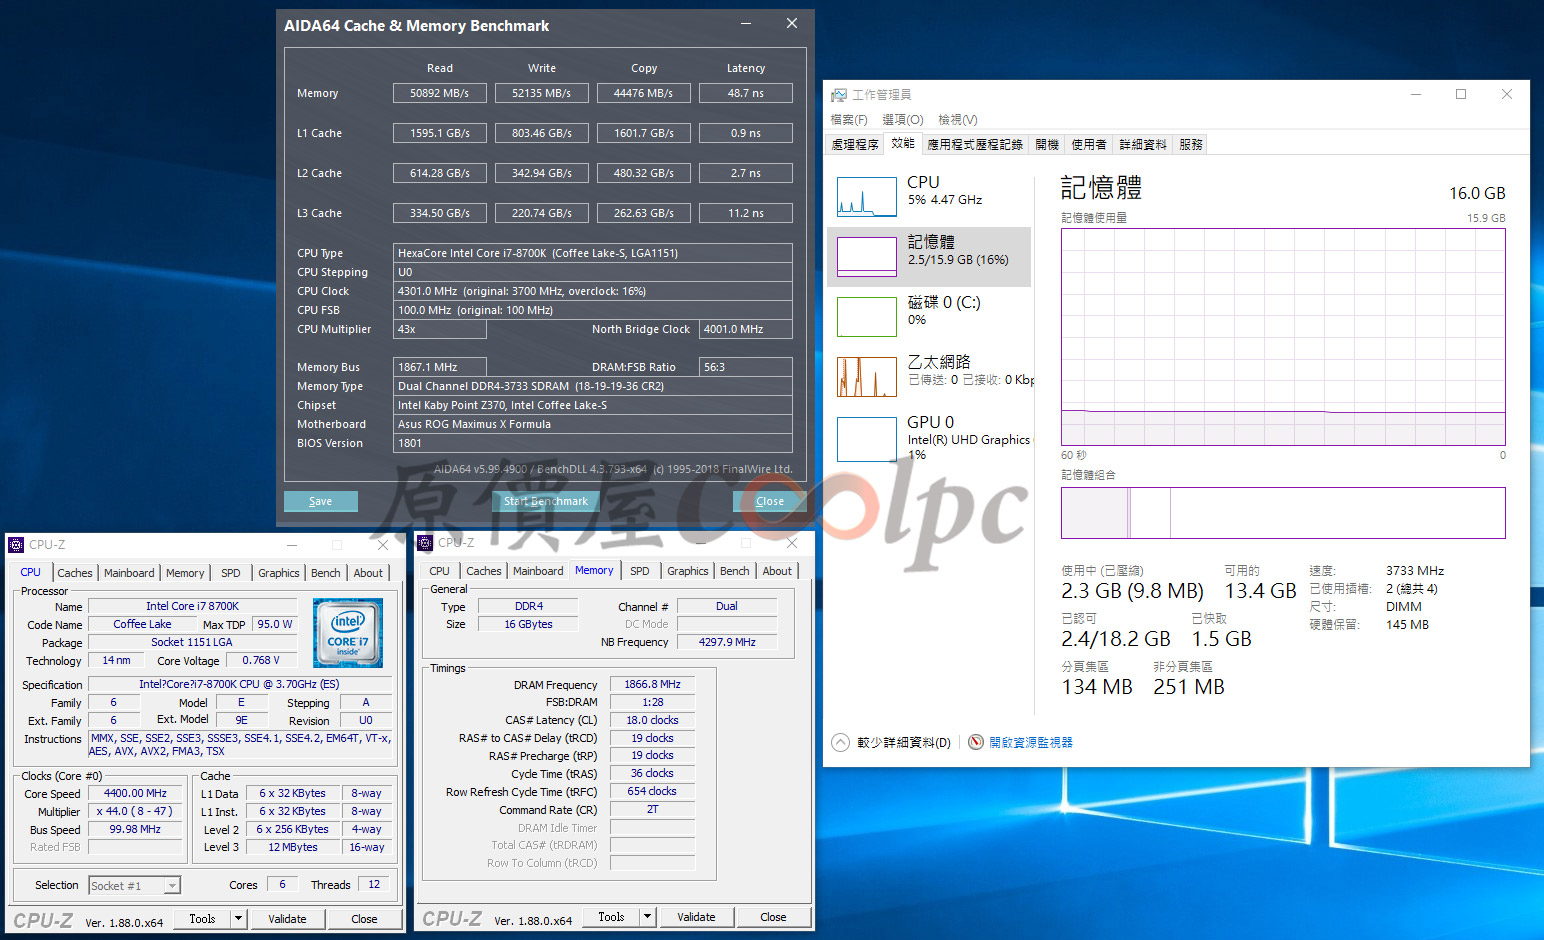Select the CPU performance graph thumbnail
1544x940 pixels.
pyautogui.click(x=867, y=197)
